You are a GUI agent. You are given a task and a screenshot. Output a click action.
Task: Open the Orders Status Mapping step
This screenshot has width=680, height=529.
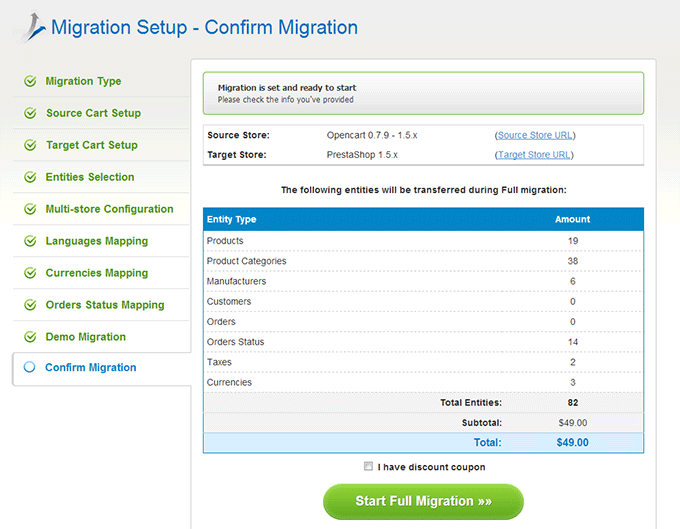(105, 305)
